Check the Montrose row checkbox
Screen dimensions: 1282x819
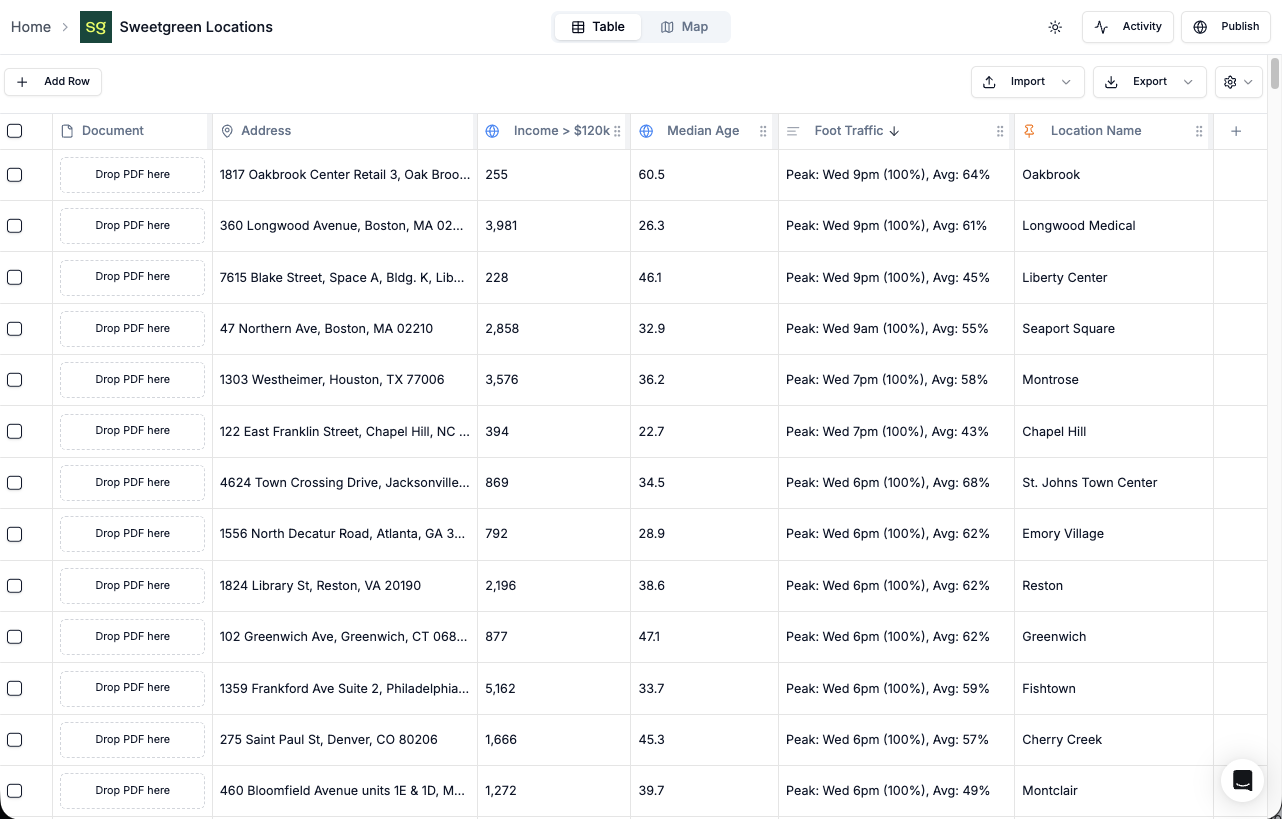[x=15, y=379]
